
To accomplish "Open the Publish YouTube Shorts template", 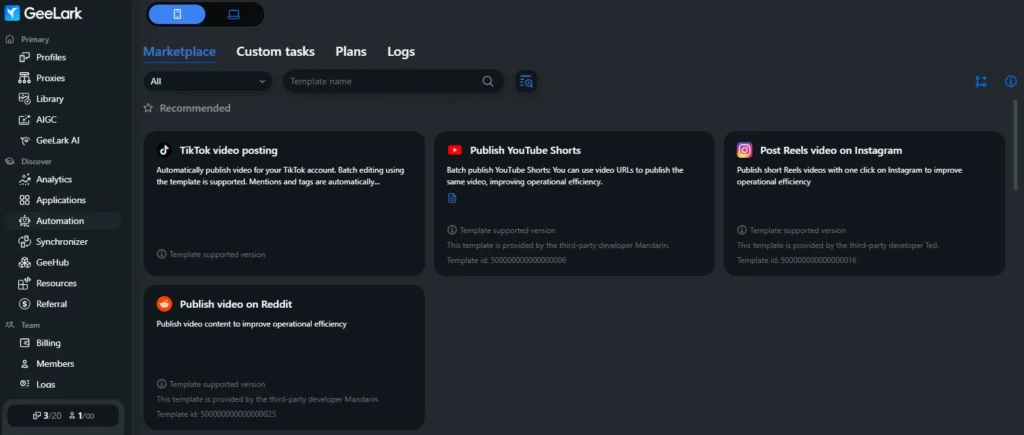I will click(574, 203).
